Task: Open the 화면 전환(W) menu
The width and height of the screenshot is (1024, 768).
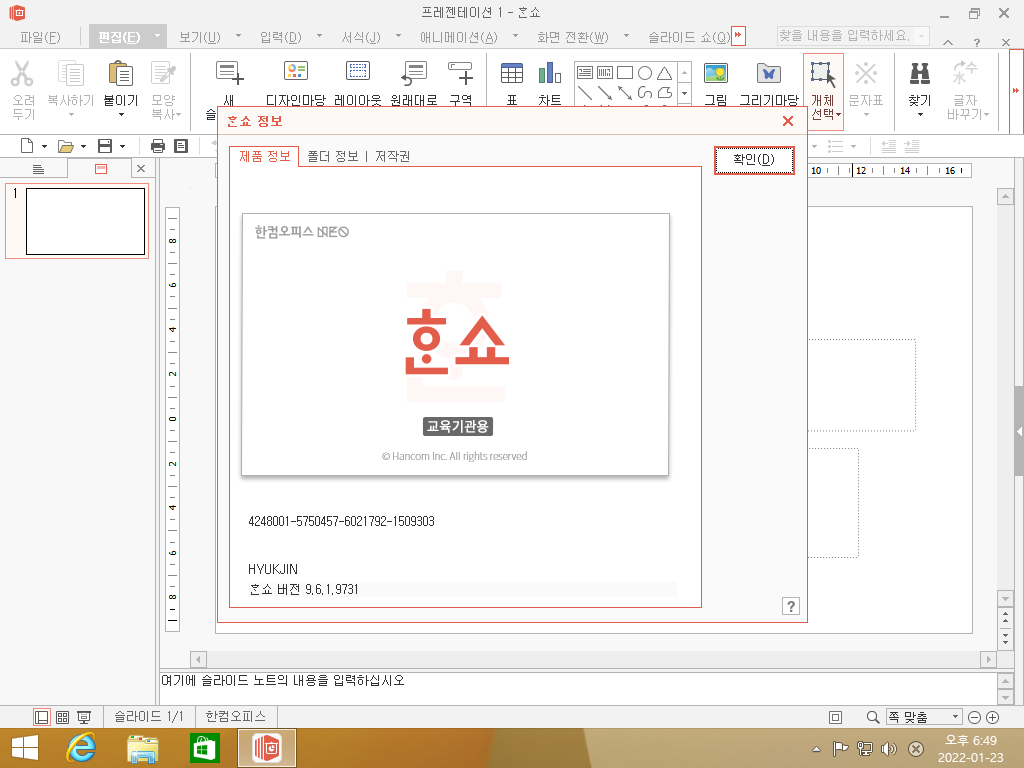Action: [x=572, y=37]
